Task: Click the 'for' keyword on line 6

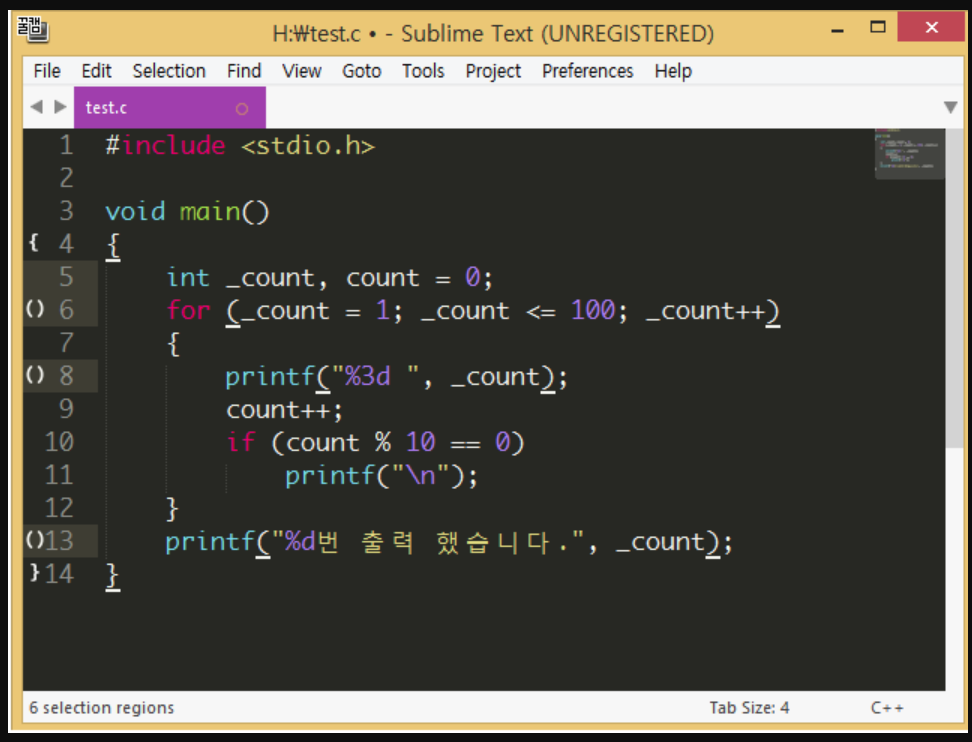Action: [x=188, y=311]
